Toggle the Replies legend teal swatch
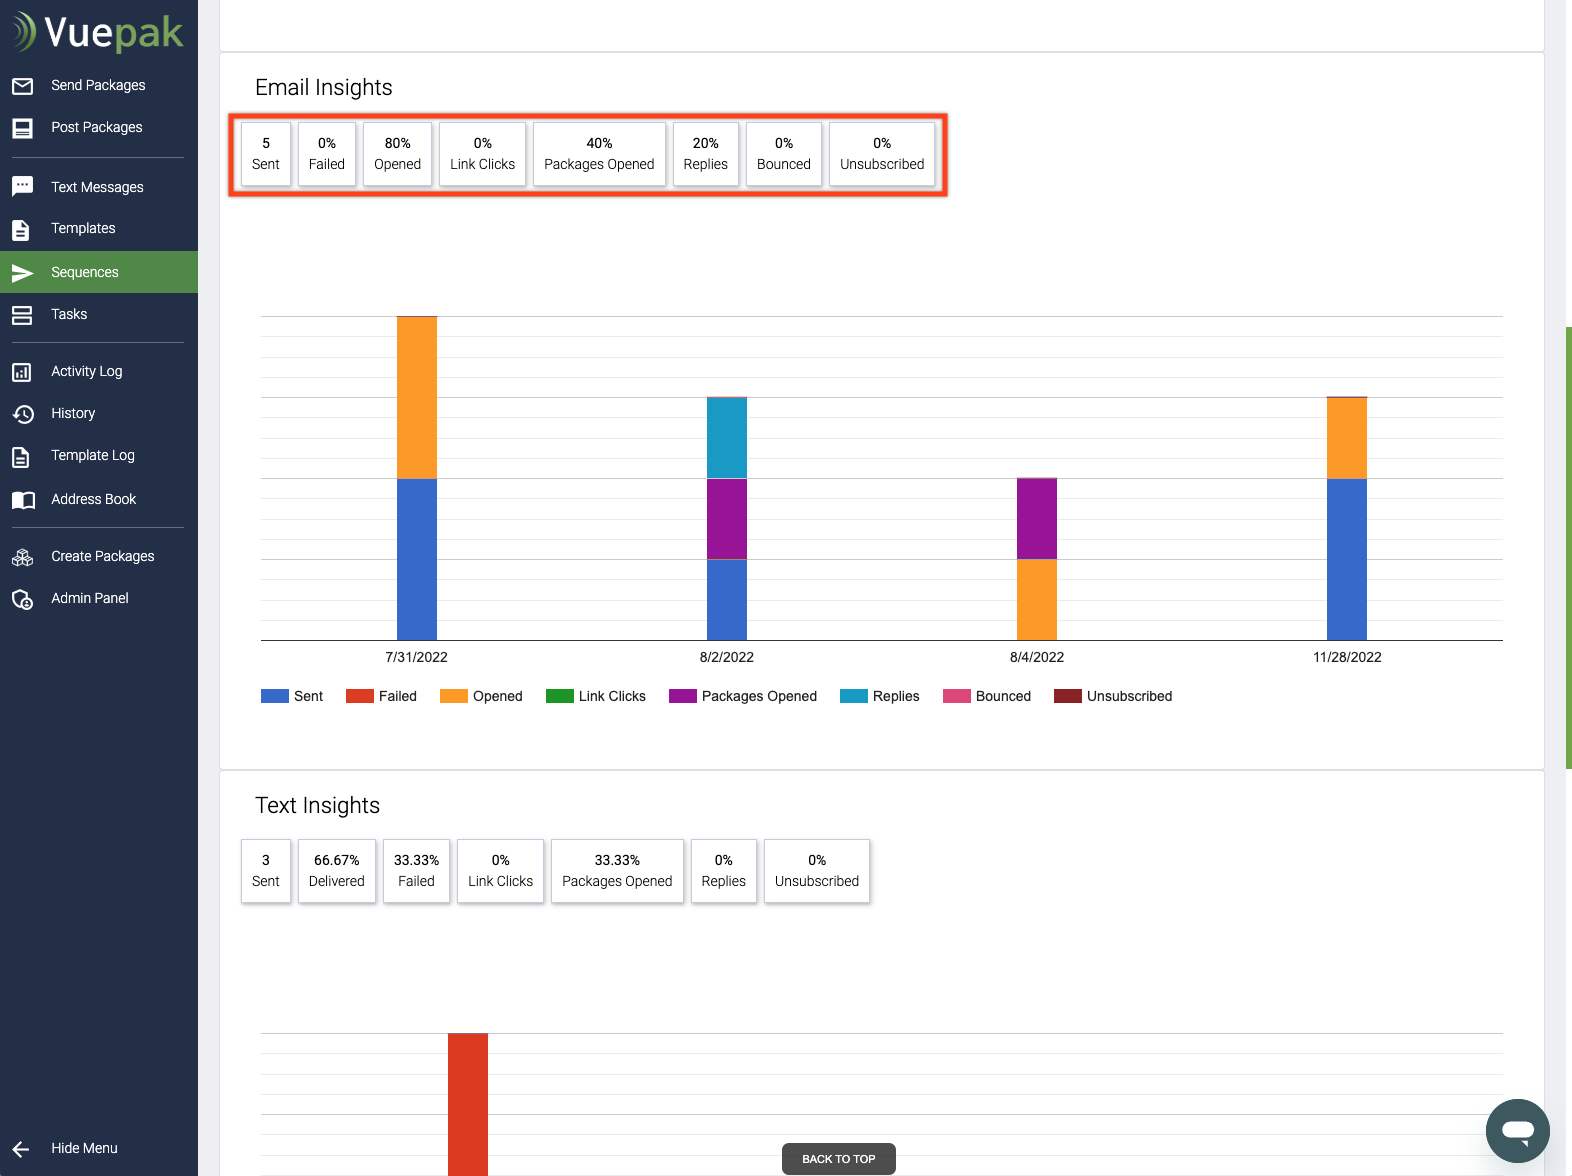 pos(854,696)
